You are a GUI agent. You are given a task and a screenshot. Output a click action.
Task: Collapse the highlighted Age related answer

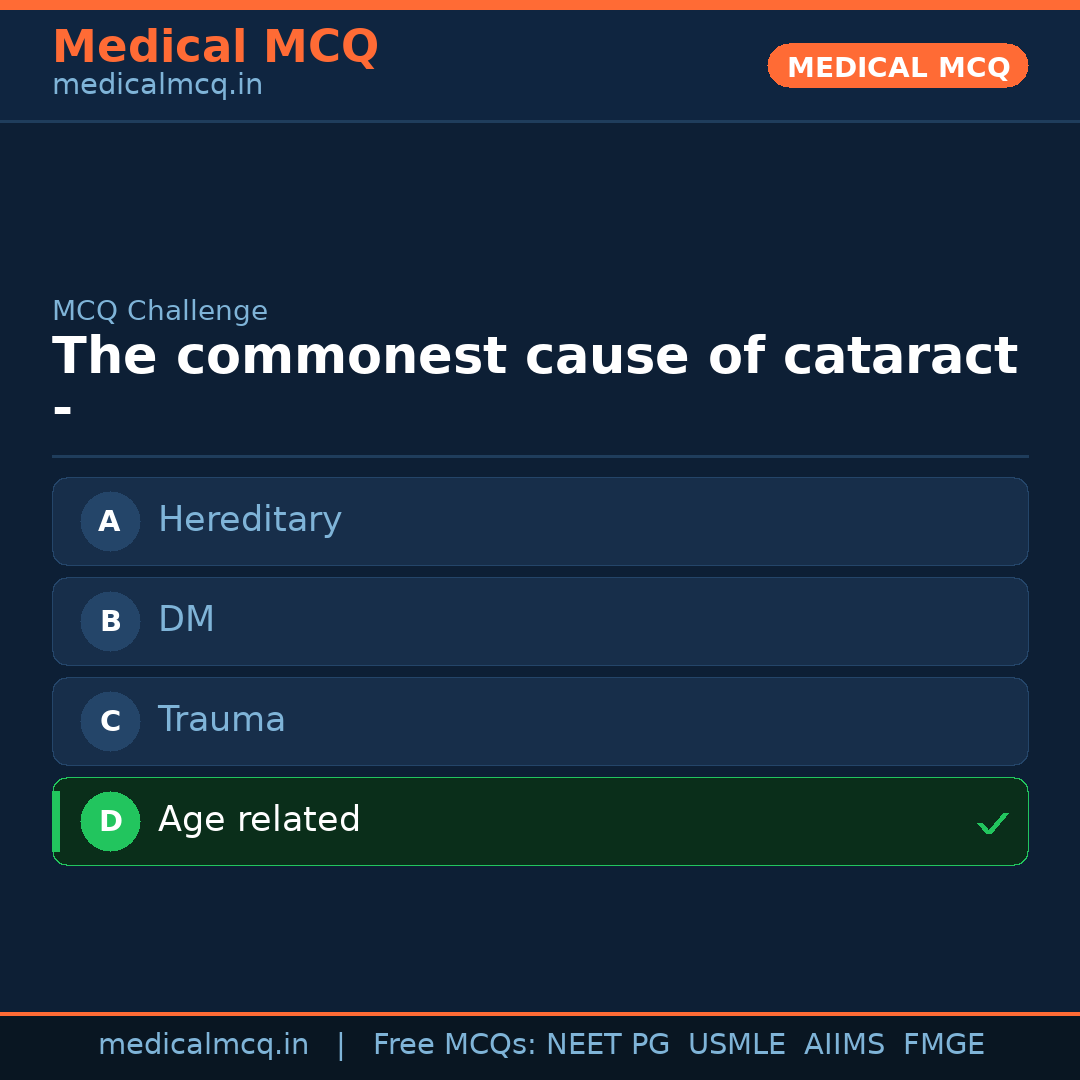[540, 821]
